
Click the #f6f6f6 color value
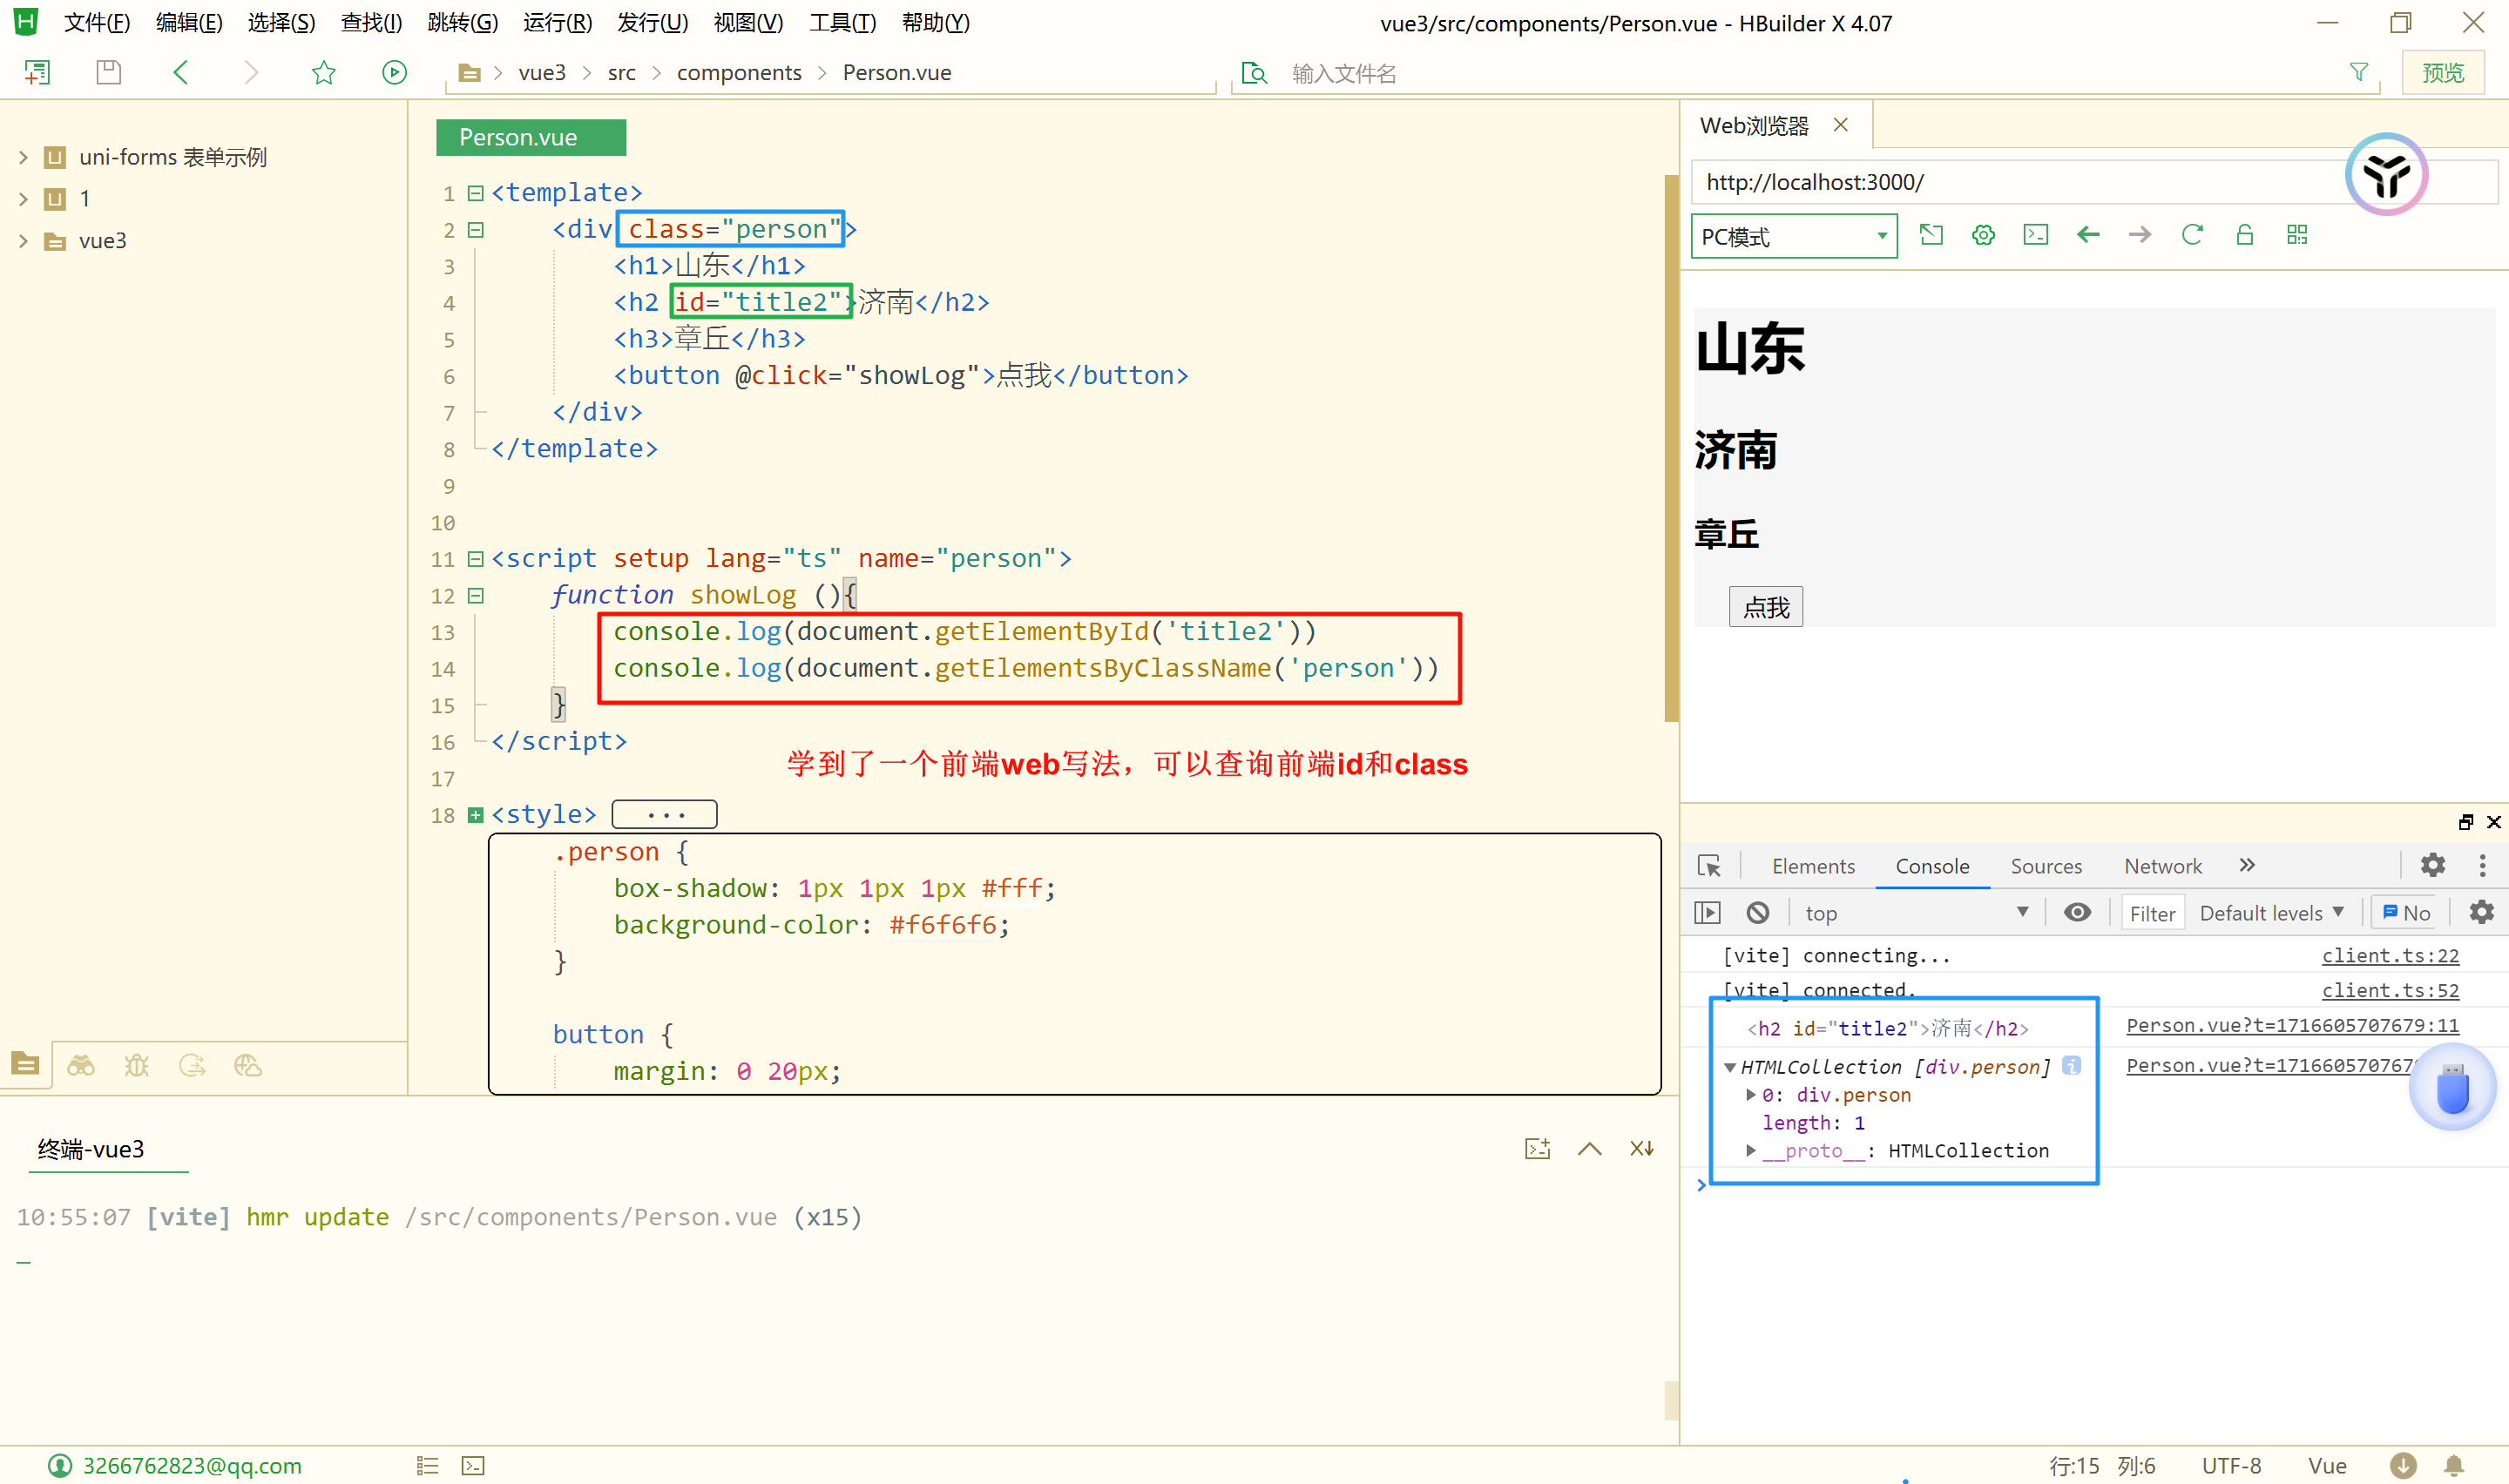pos(942,925)
